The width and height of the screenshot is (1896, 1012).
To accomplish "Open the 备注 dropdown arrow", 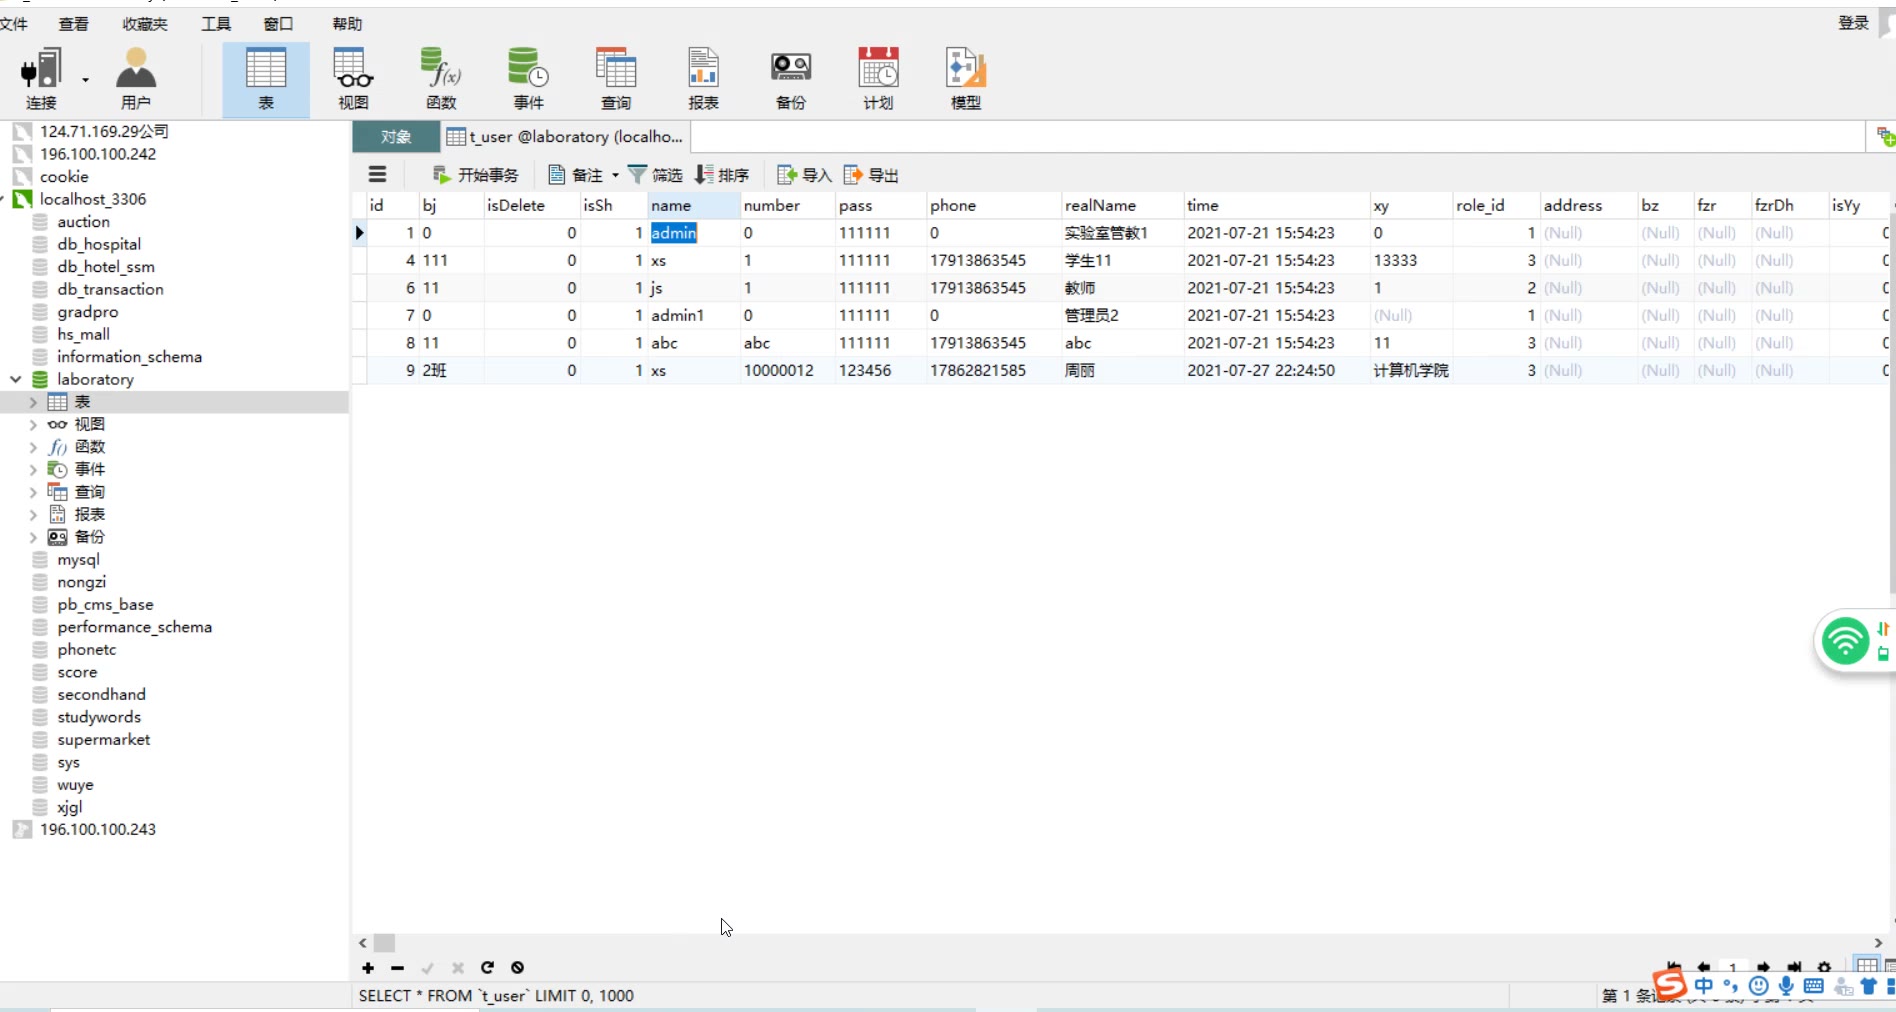I will click(x=615, y=175).
